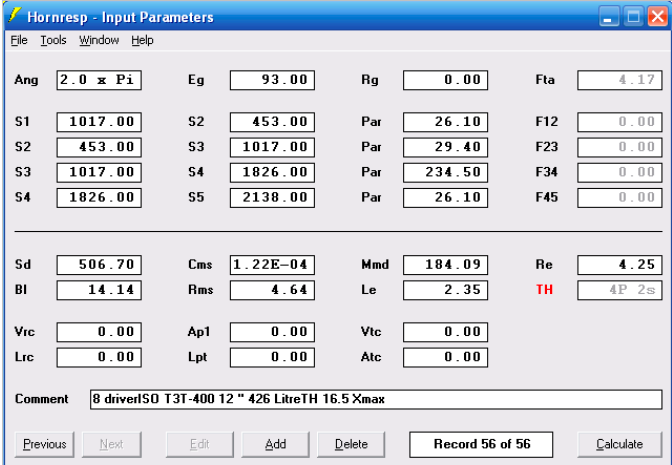The width and height of the screenshot is (672, 465).
Task: Click the Record 56 of 56 box
Action: (481, 444)
